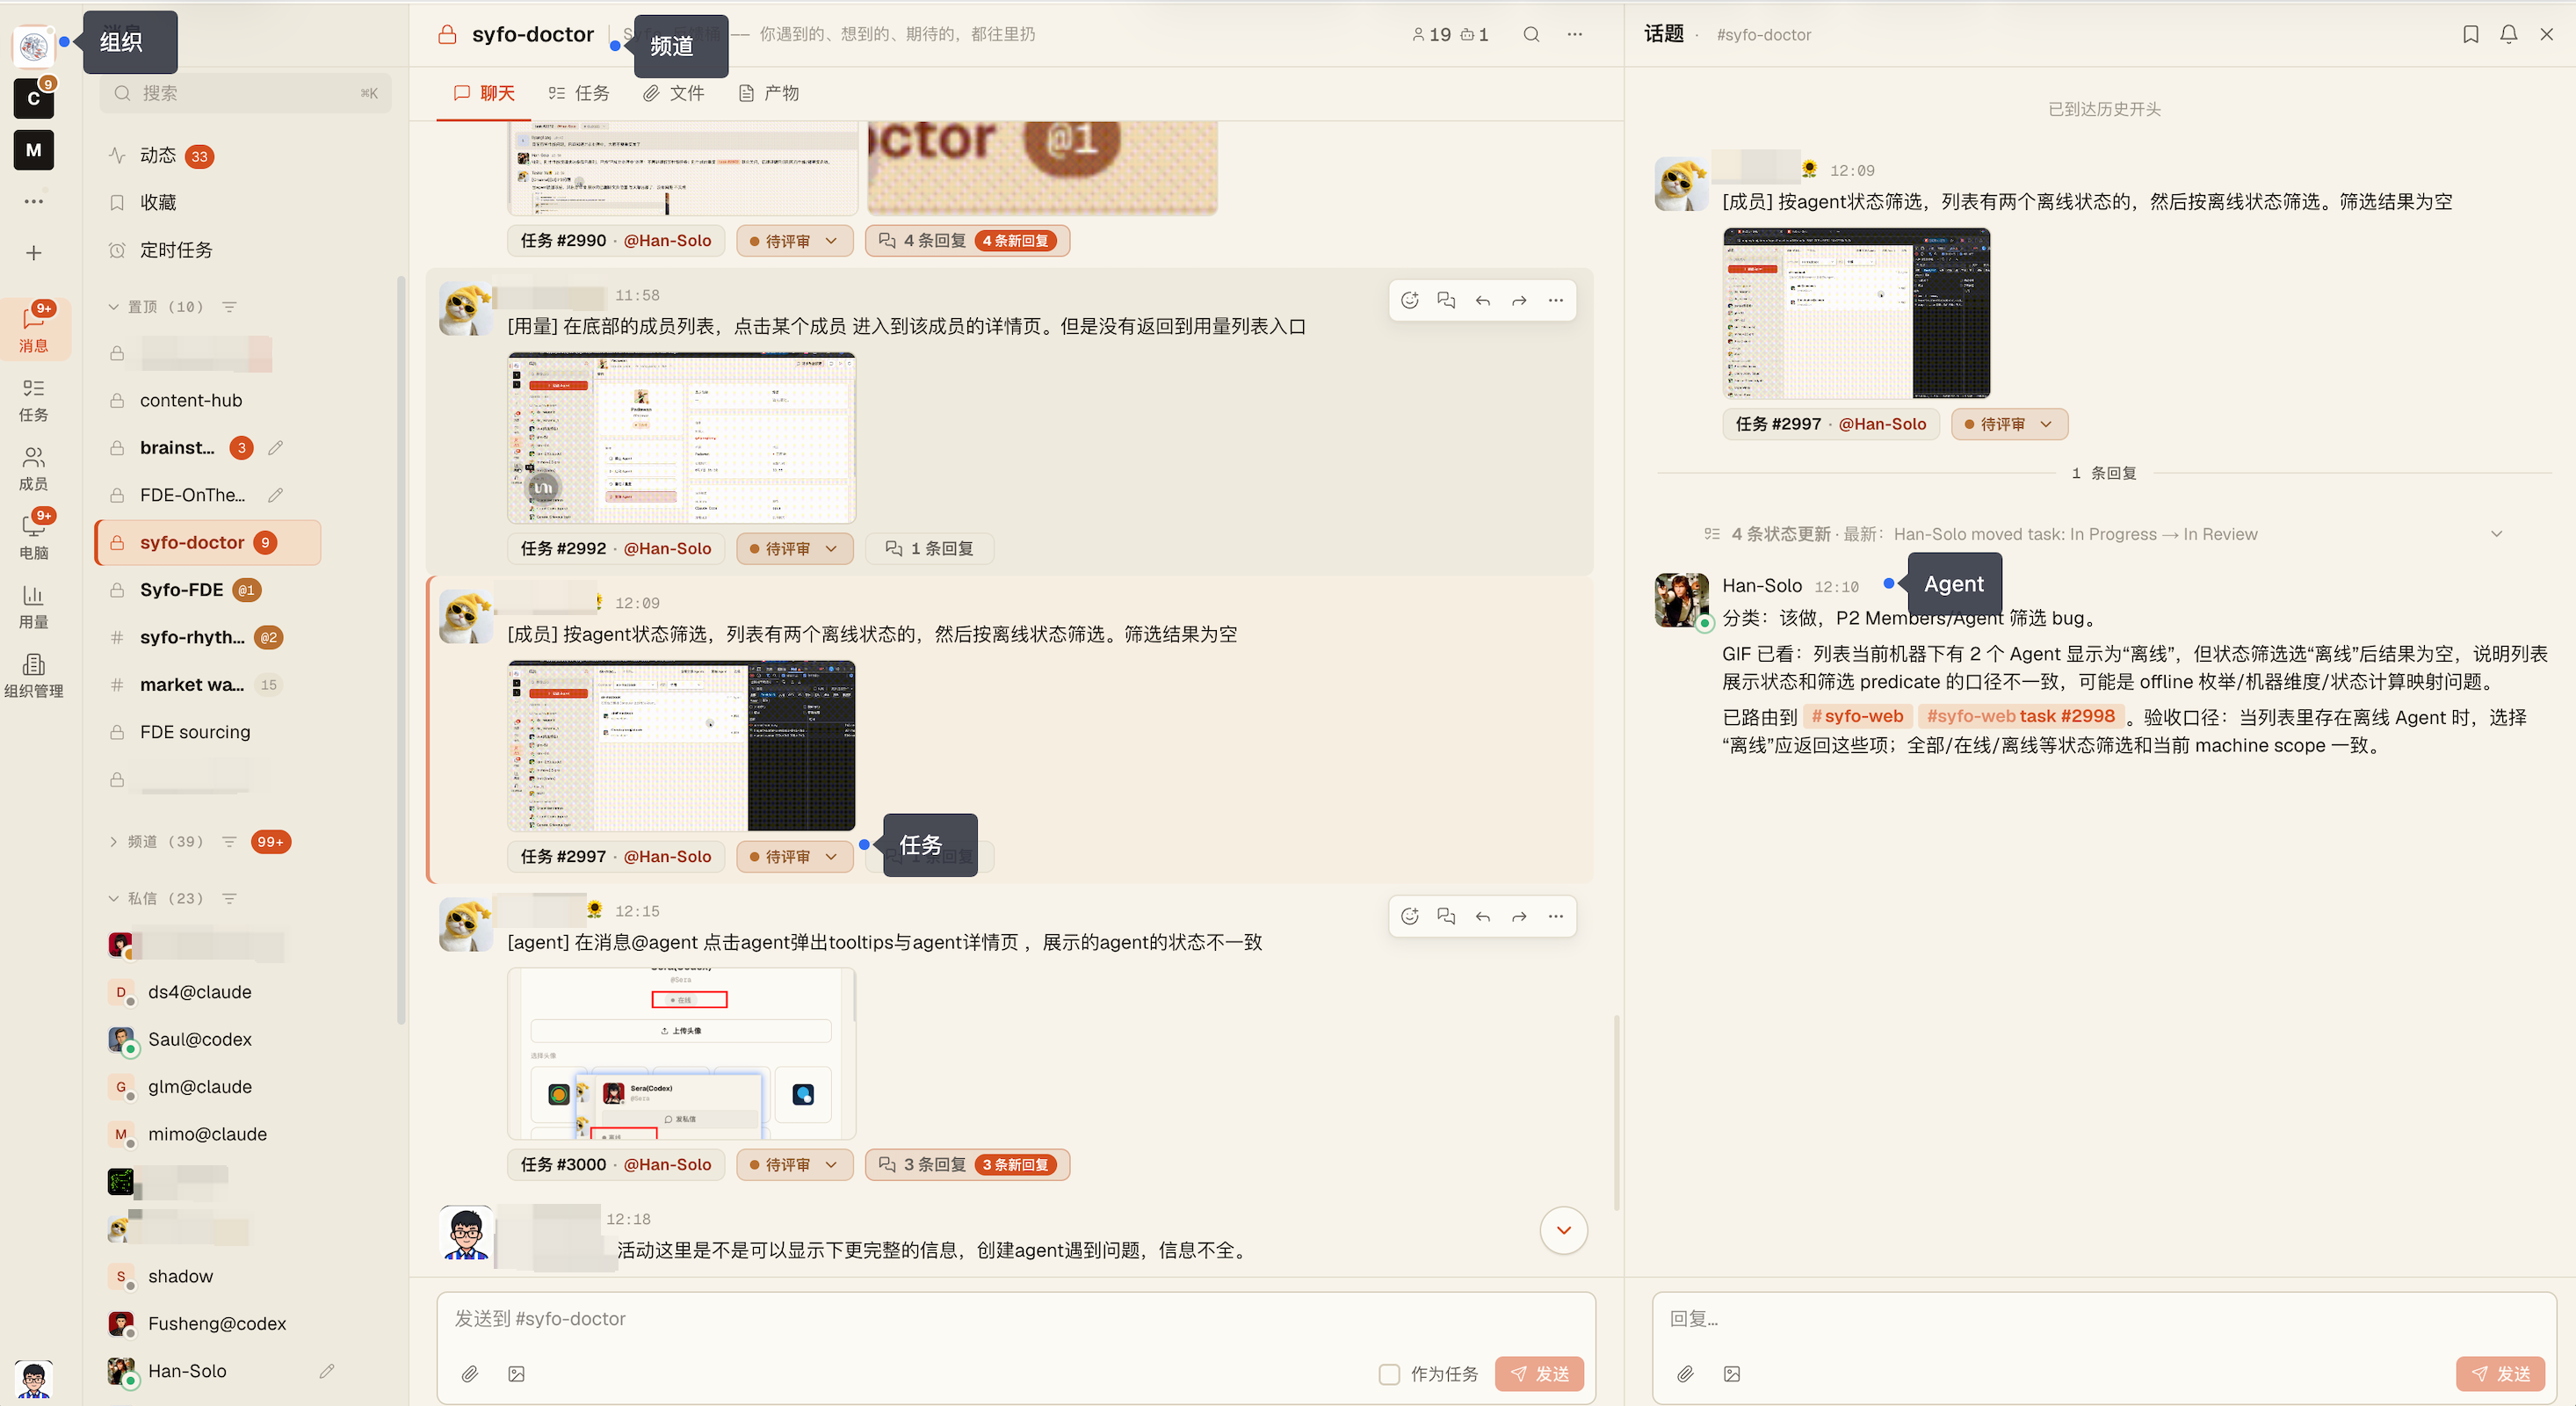This screenshot has width=2576, height=1406.
Task: Open the screenshot thumbnail in 11:58 message
Action: 682,438
